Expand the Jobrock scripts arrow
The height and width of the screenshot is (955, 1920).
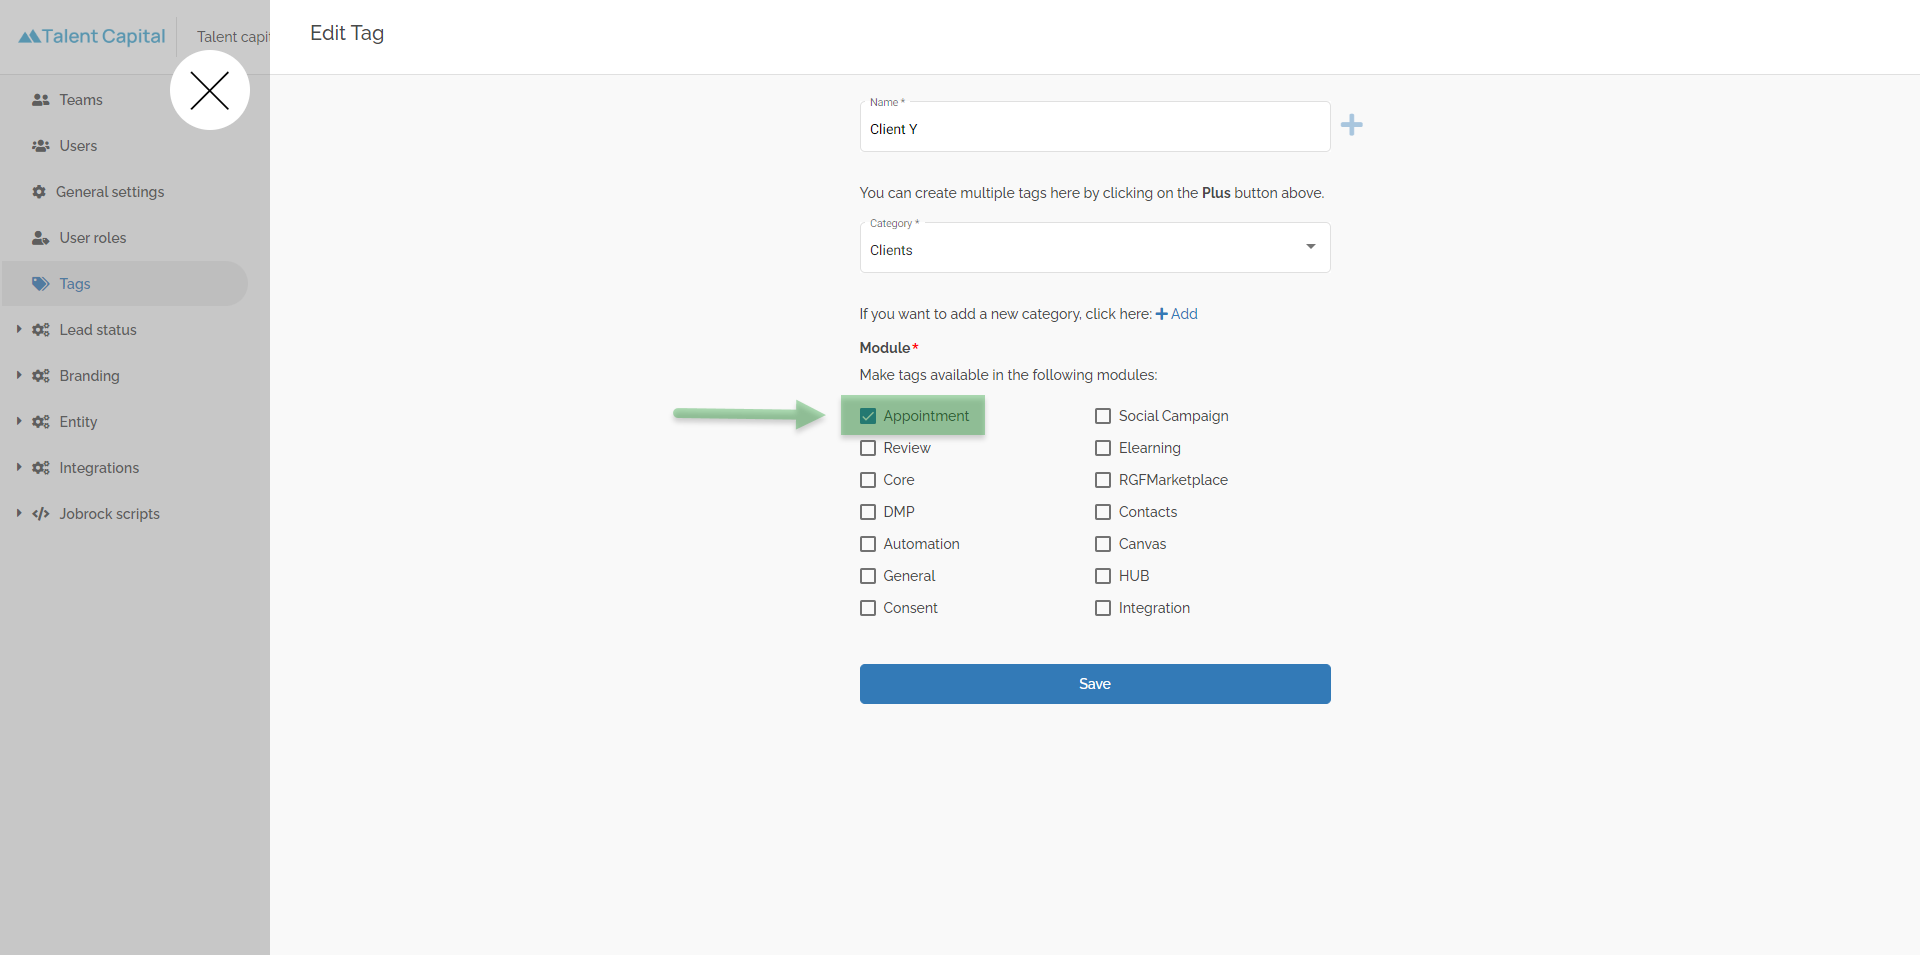tap(19, 513)
